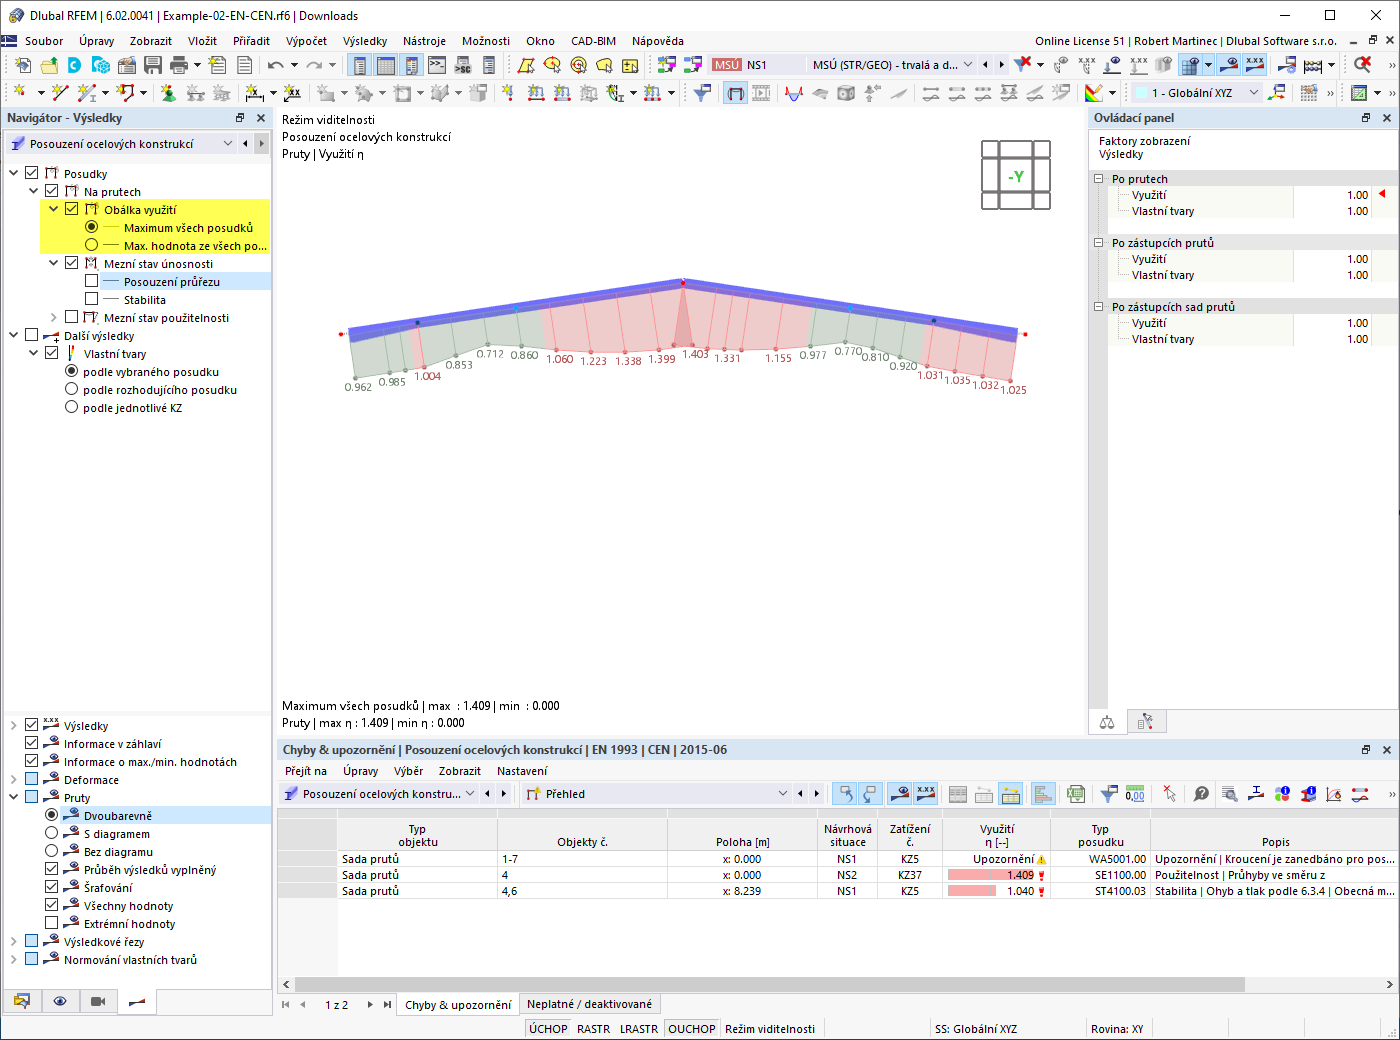The width and height of the screenshot is (1400, 1040).
Task: Click the script manager (SC) icon
Action: coord(463,65)
